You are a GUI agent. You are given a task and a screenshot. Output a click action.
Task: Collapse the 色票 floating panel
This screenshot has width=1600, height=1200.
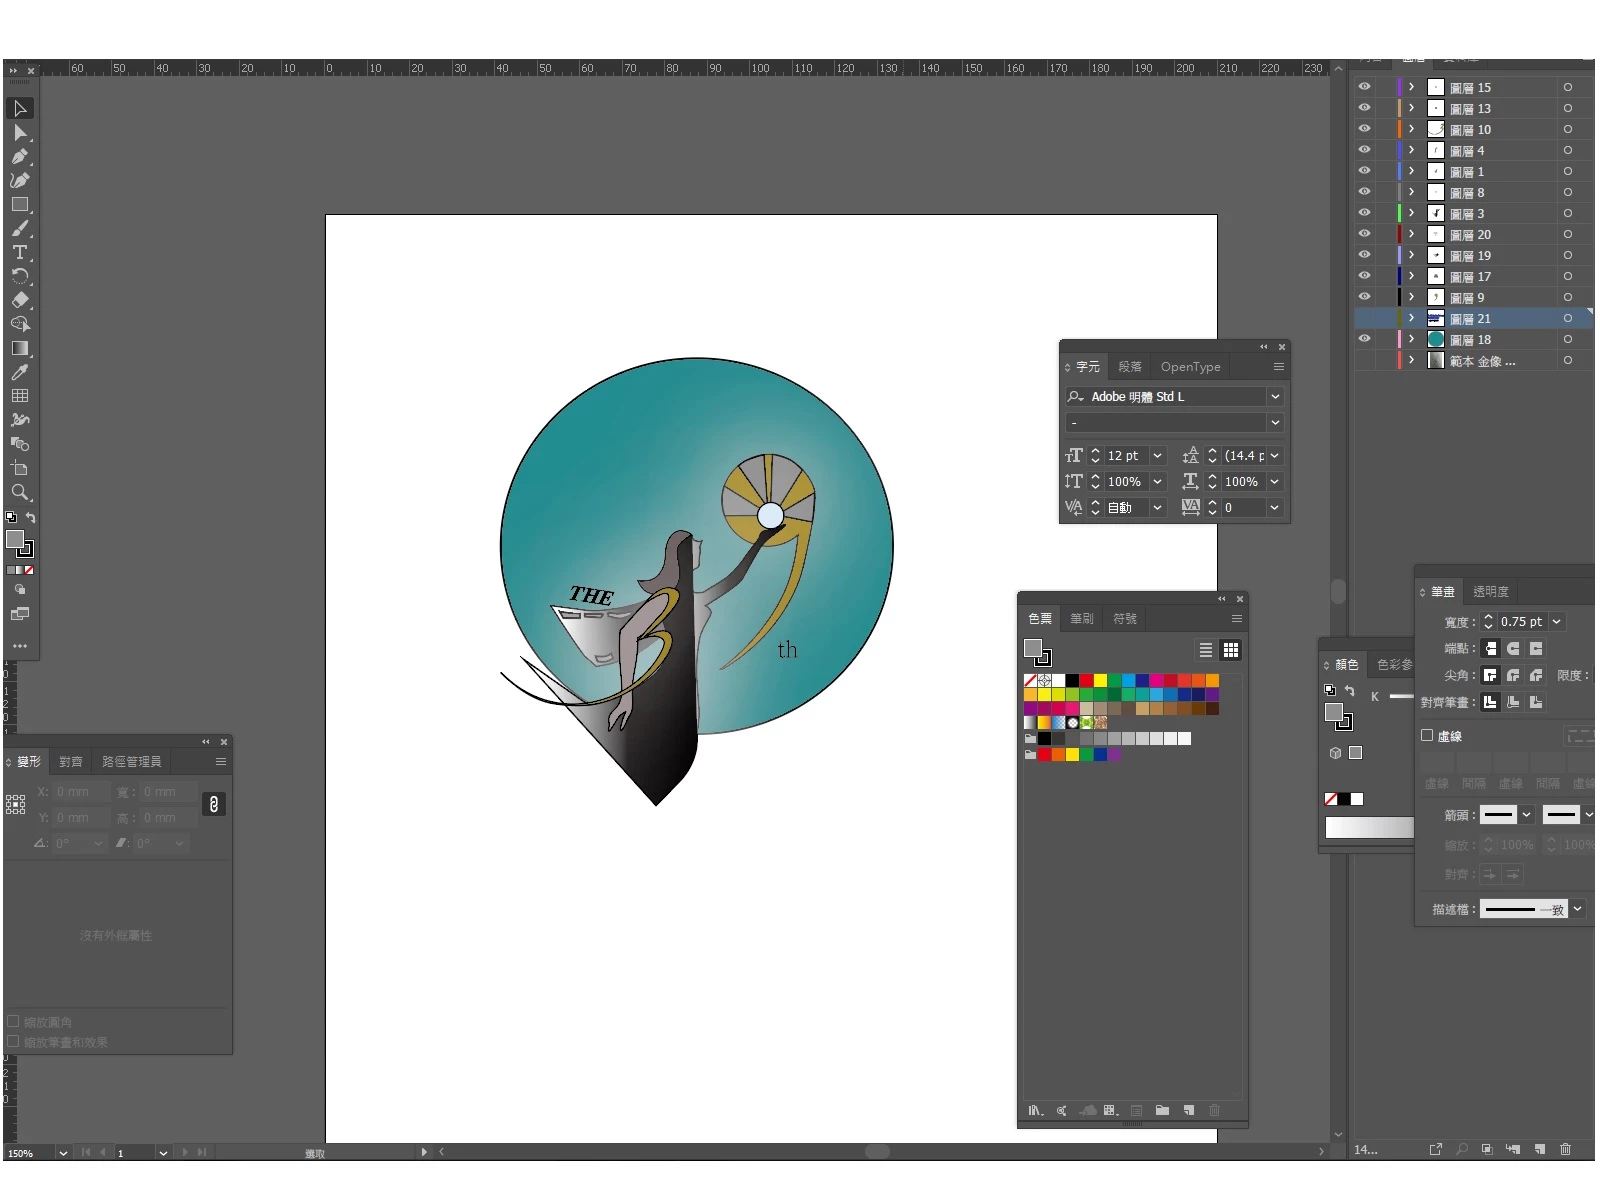[1221, 599]
